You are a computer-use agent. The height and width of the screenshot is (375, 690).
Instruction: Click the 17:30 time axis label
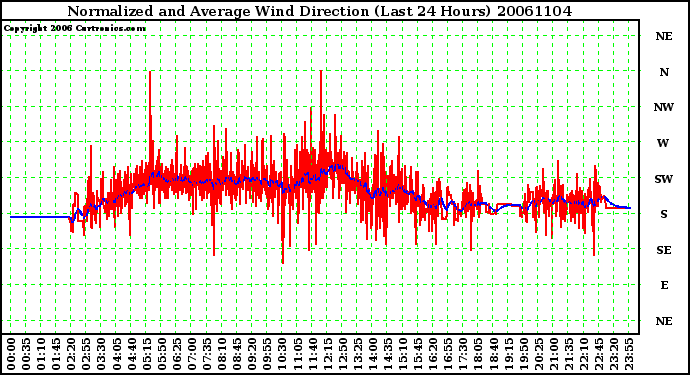[463, 354]
